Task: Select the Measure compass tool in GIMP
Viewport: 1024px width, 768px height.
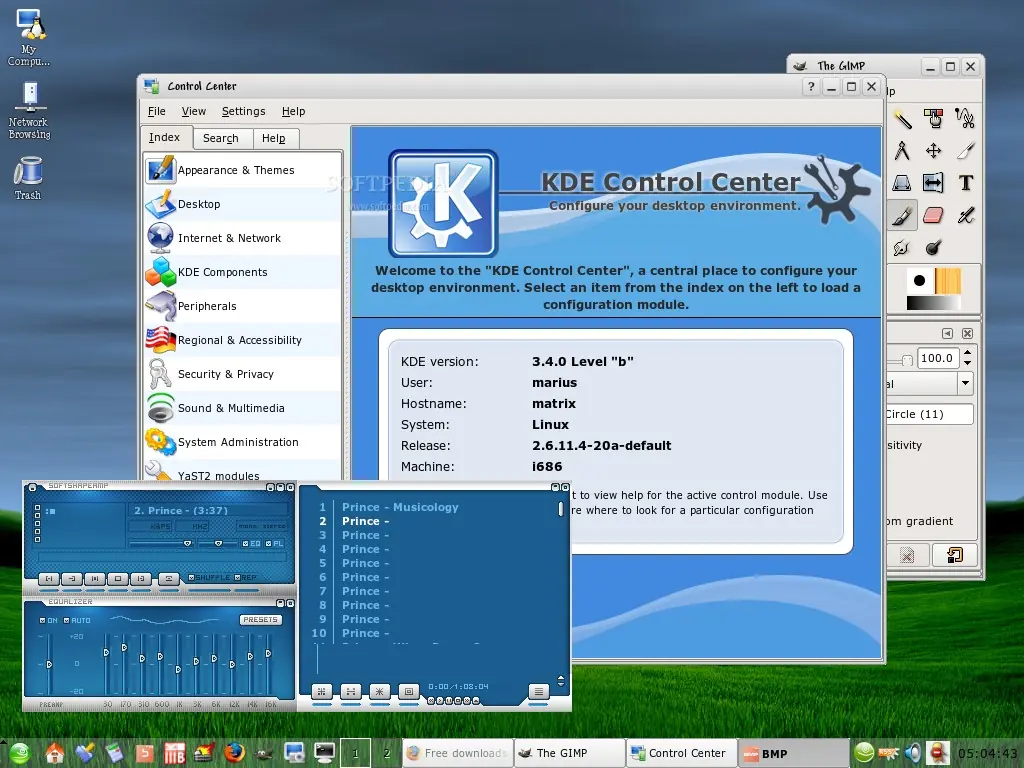Action: [902, 151]
